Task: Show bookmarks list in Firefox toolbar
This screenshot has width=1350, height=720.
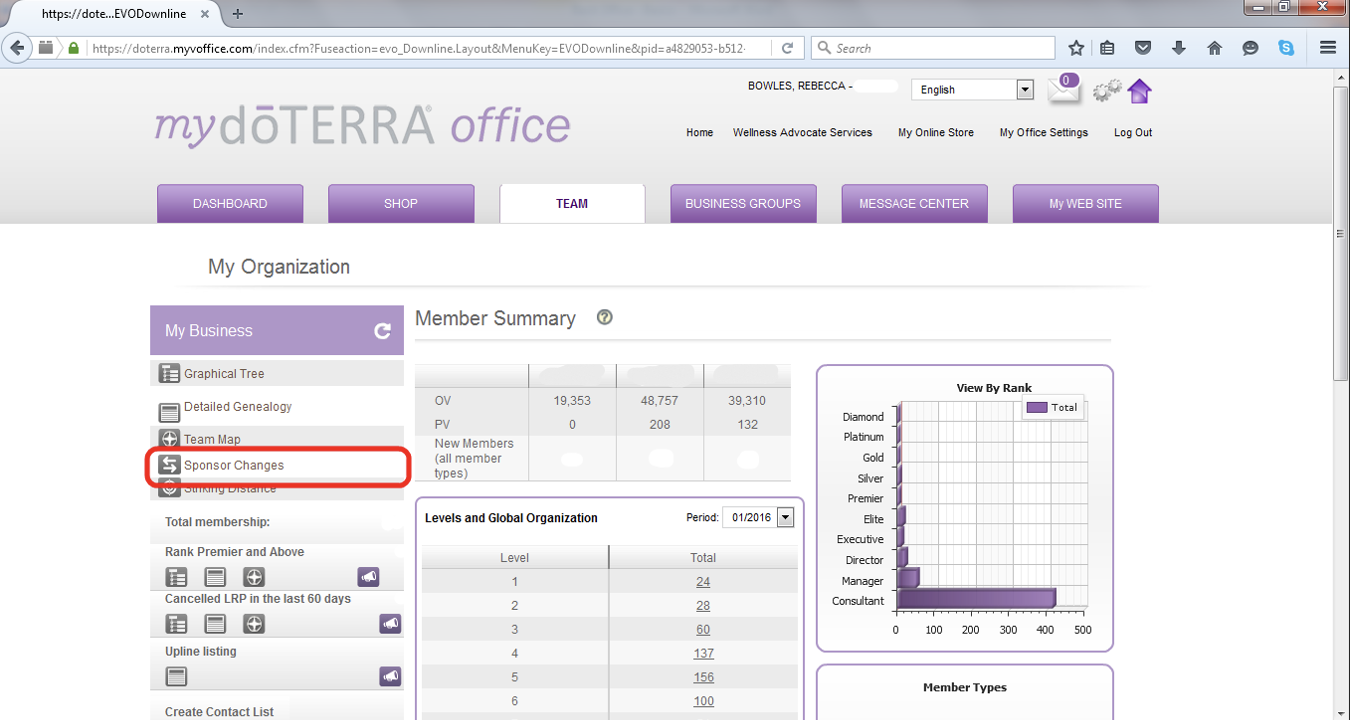Action: coord(1107,48)
